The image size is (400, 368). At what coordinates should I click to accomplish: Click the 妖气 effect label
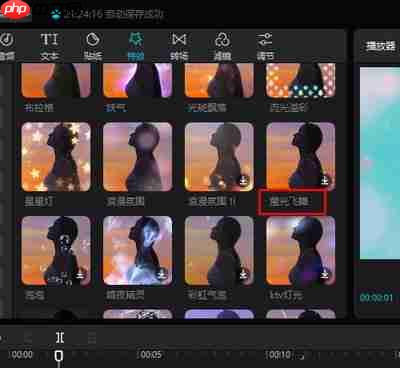(115, 107)
